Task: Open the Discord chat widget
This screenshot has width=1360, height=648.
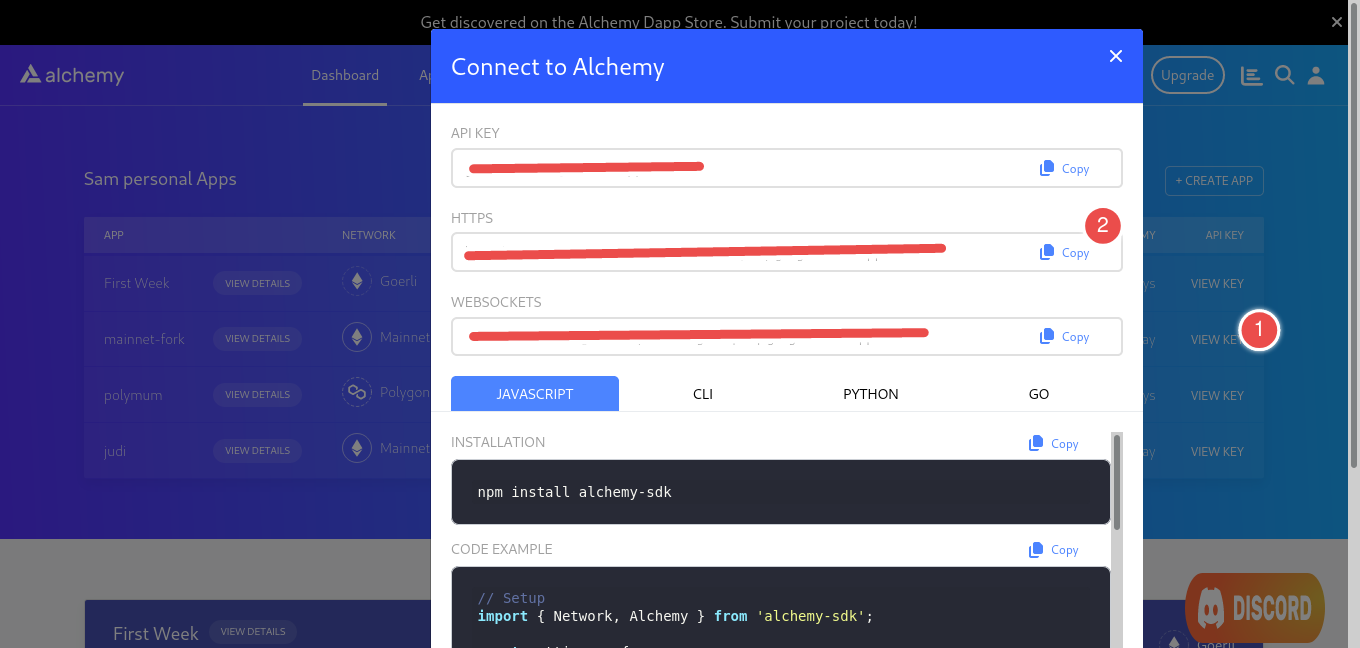Action: (x=1255, y=607)
